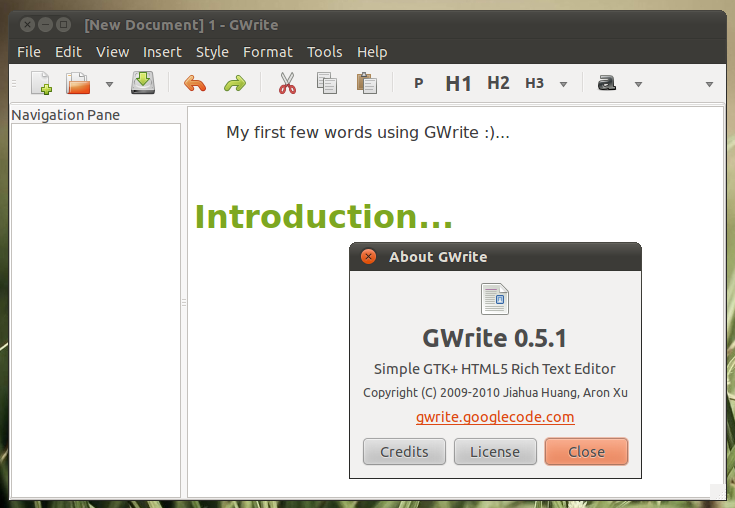Open the Tools menu
The width and height of the screenshot is (735, 508).
pos(324,52)
